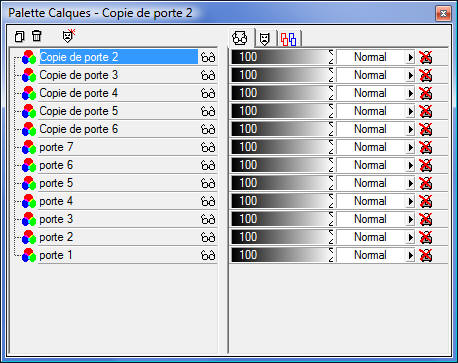
Task: Open blend mode dropdown arrow for porte 4
Action: (410, 202)
